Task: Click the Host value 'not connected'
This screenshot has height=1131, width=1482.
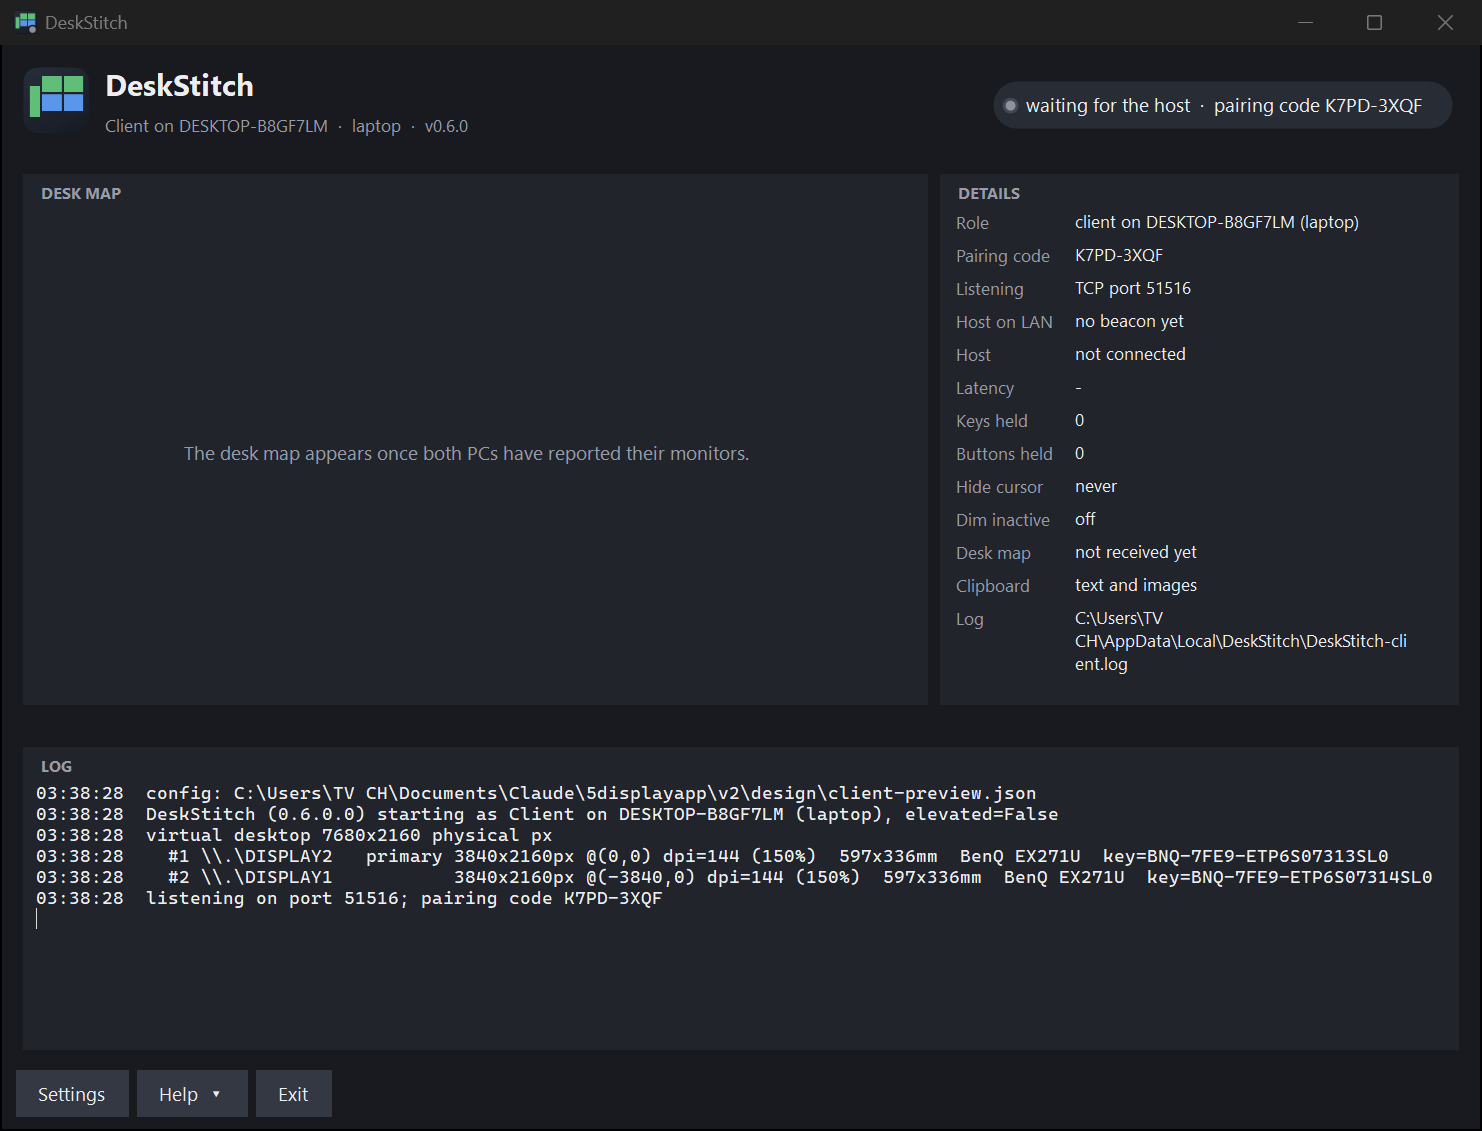Action: click(x=1130, y=354)
